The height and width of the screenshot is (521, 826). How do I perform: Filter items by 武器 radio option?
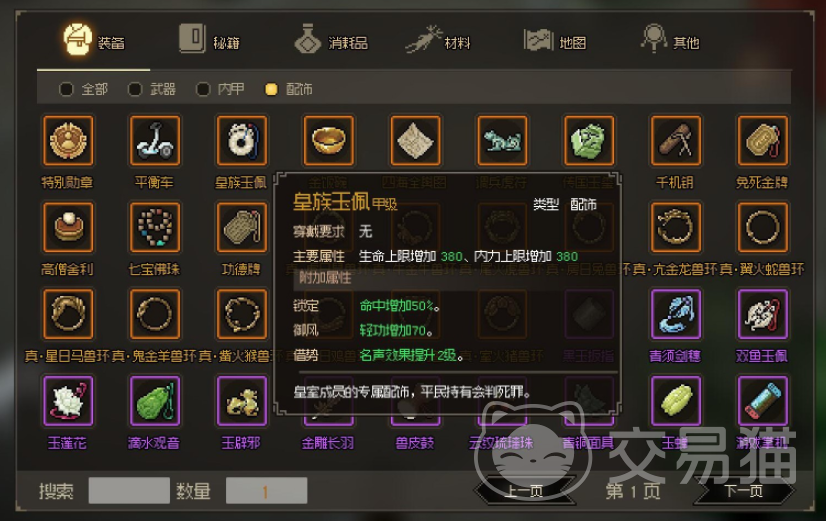tap(135, 90)
